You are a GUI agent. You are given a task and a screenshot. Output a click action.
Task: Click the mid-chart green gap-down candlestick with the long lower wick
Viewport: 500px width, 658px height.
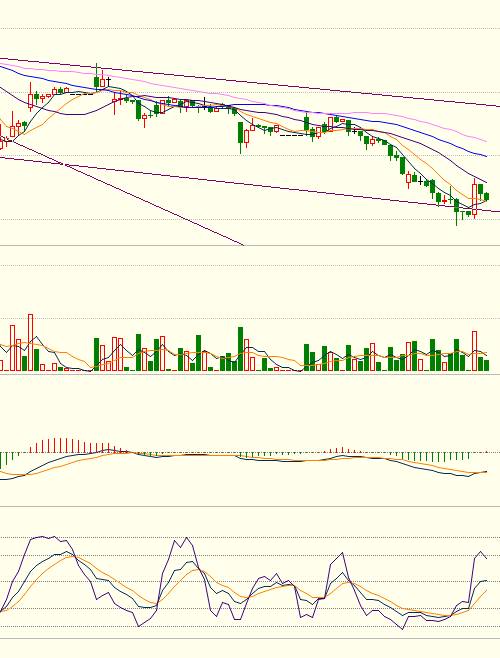pyautogui.click(x=241, y=137)
